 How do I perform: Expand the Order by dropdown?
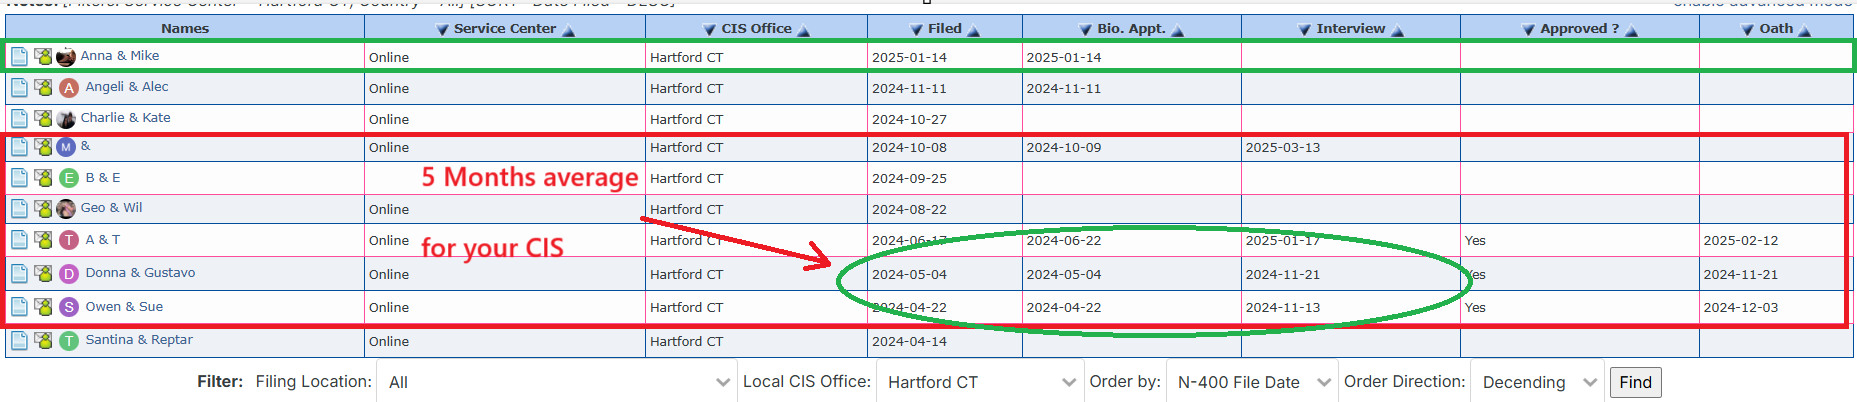pos(1253,382)
